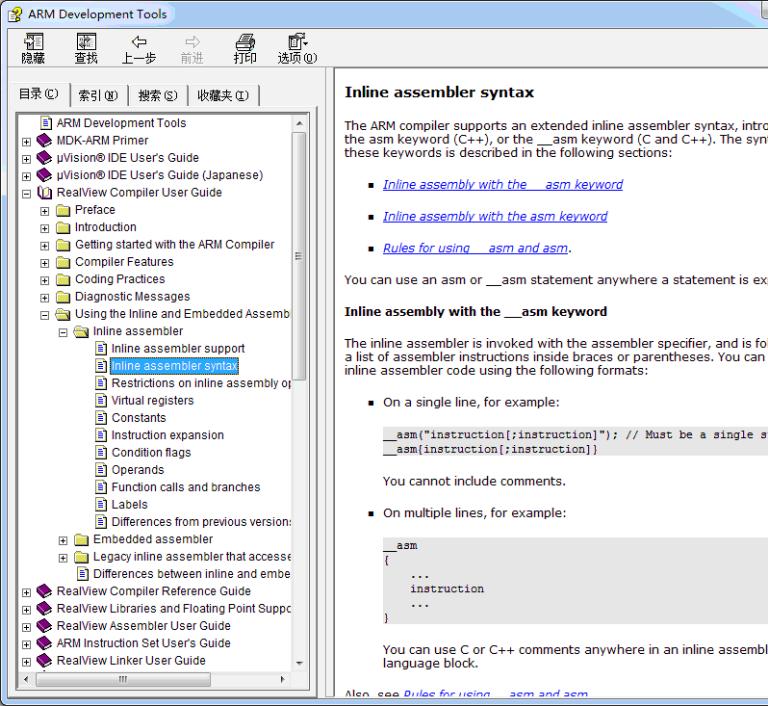Click the tree horizontal scrollbar thumb
The height and width of the screenshot is (706, 768).
tap(123, 679)
